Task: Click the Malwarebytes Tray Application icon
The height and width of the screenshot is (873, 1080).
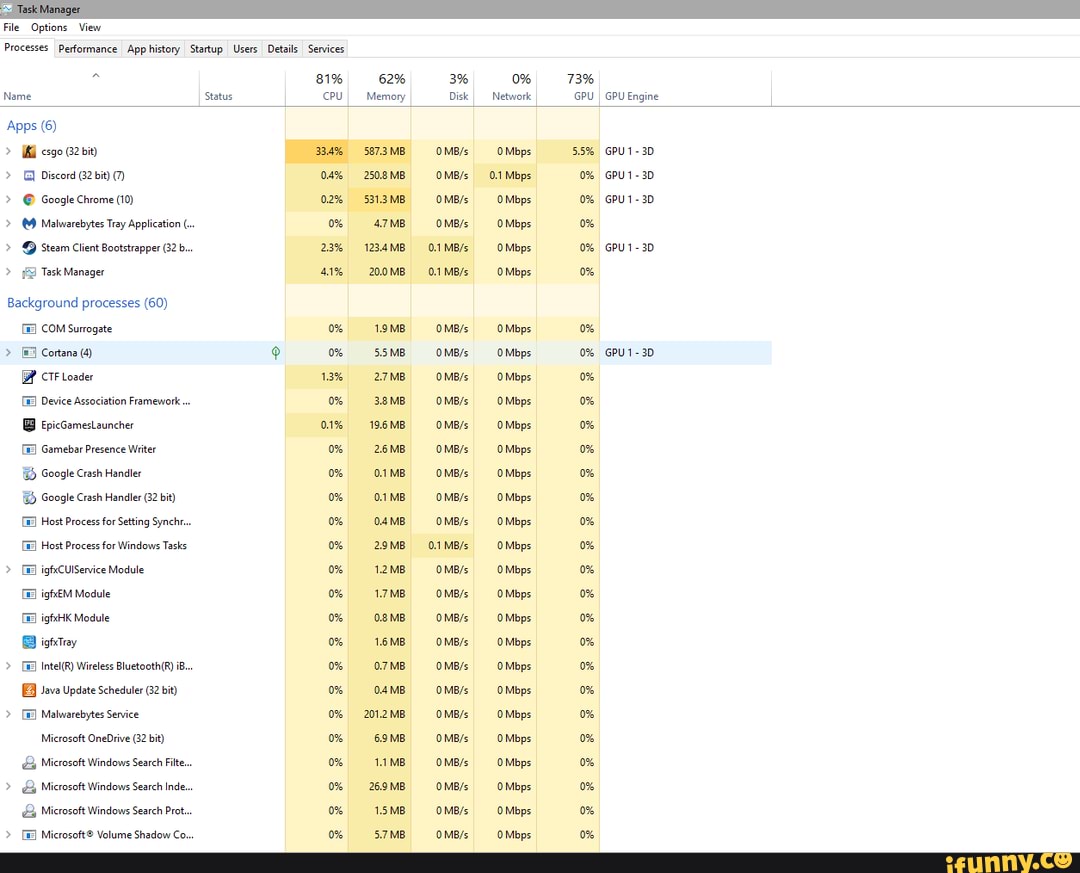Action: 29,224
